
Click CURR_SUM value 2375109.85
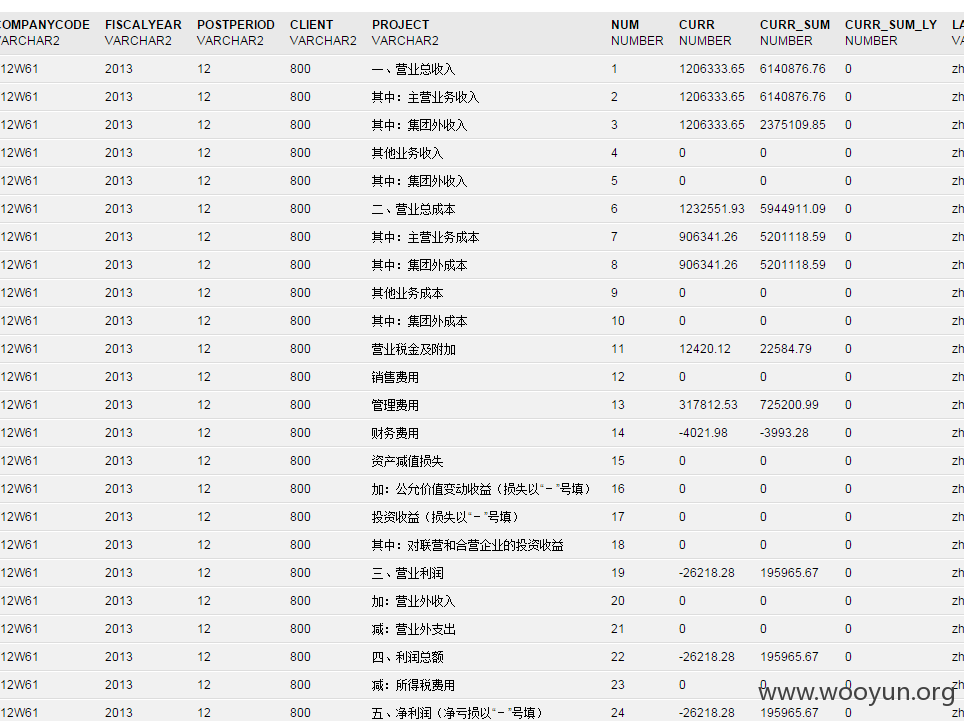(792, 125)
